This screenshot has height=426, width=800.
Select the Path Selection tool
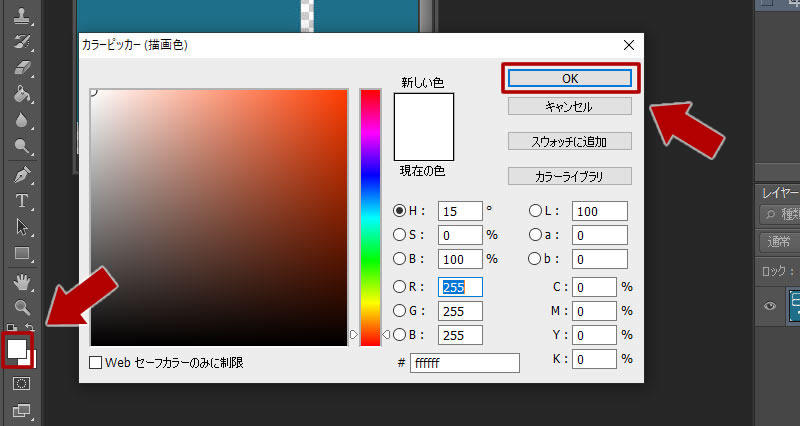click(x=21, y=227)
